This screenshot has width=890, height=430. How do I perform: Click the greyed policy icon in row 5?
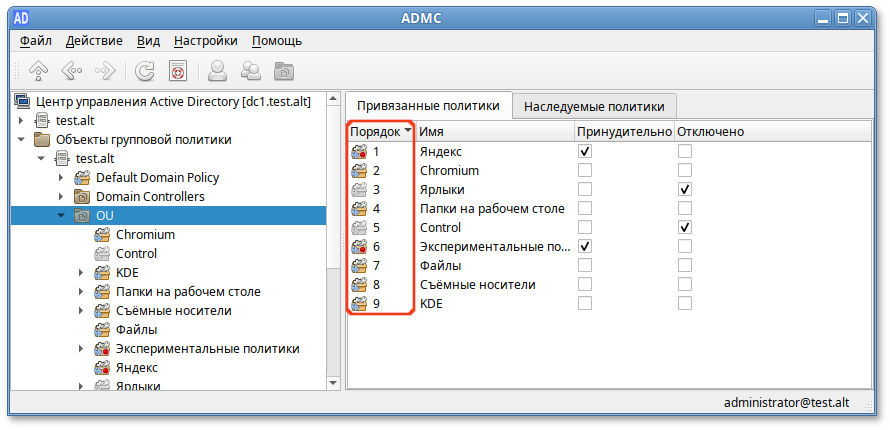[x=359, y=227]
